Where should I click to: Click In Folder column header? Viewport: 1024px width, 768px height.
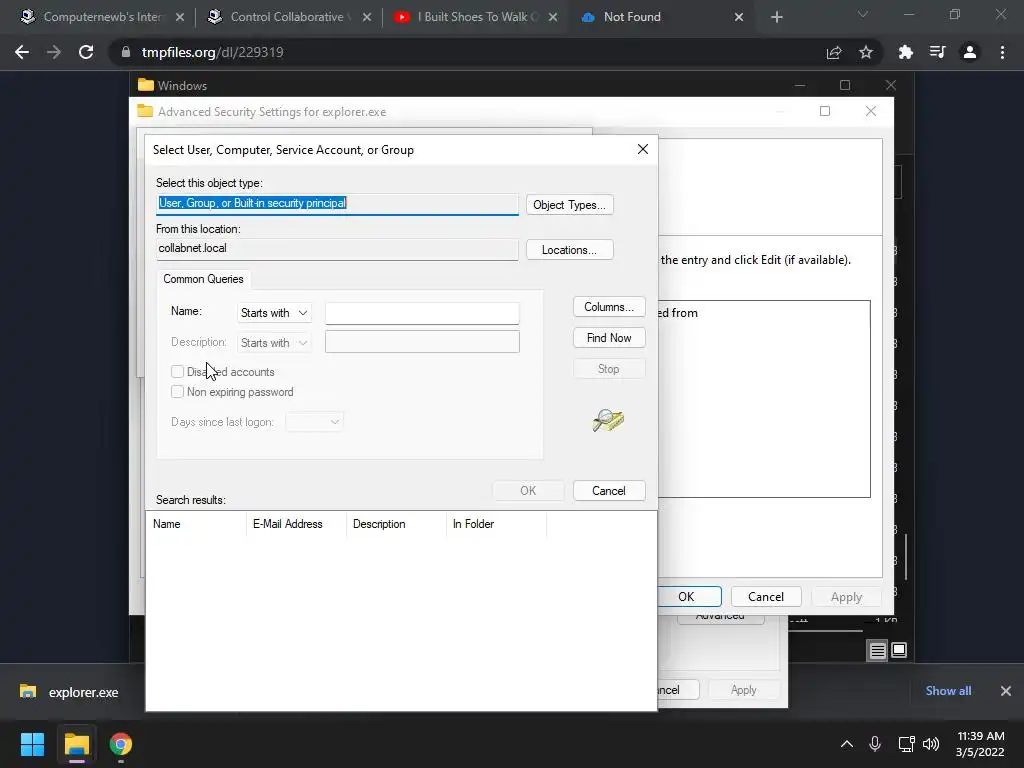click(x=496, y=524)
